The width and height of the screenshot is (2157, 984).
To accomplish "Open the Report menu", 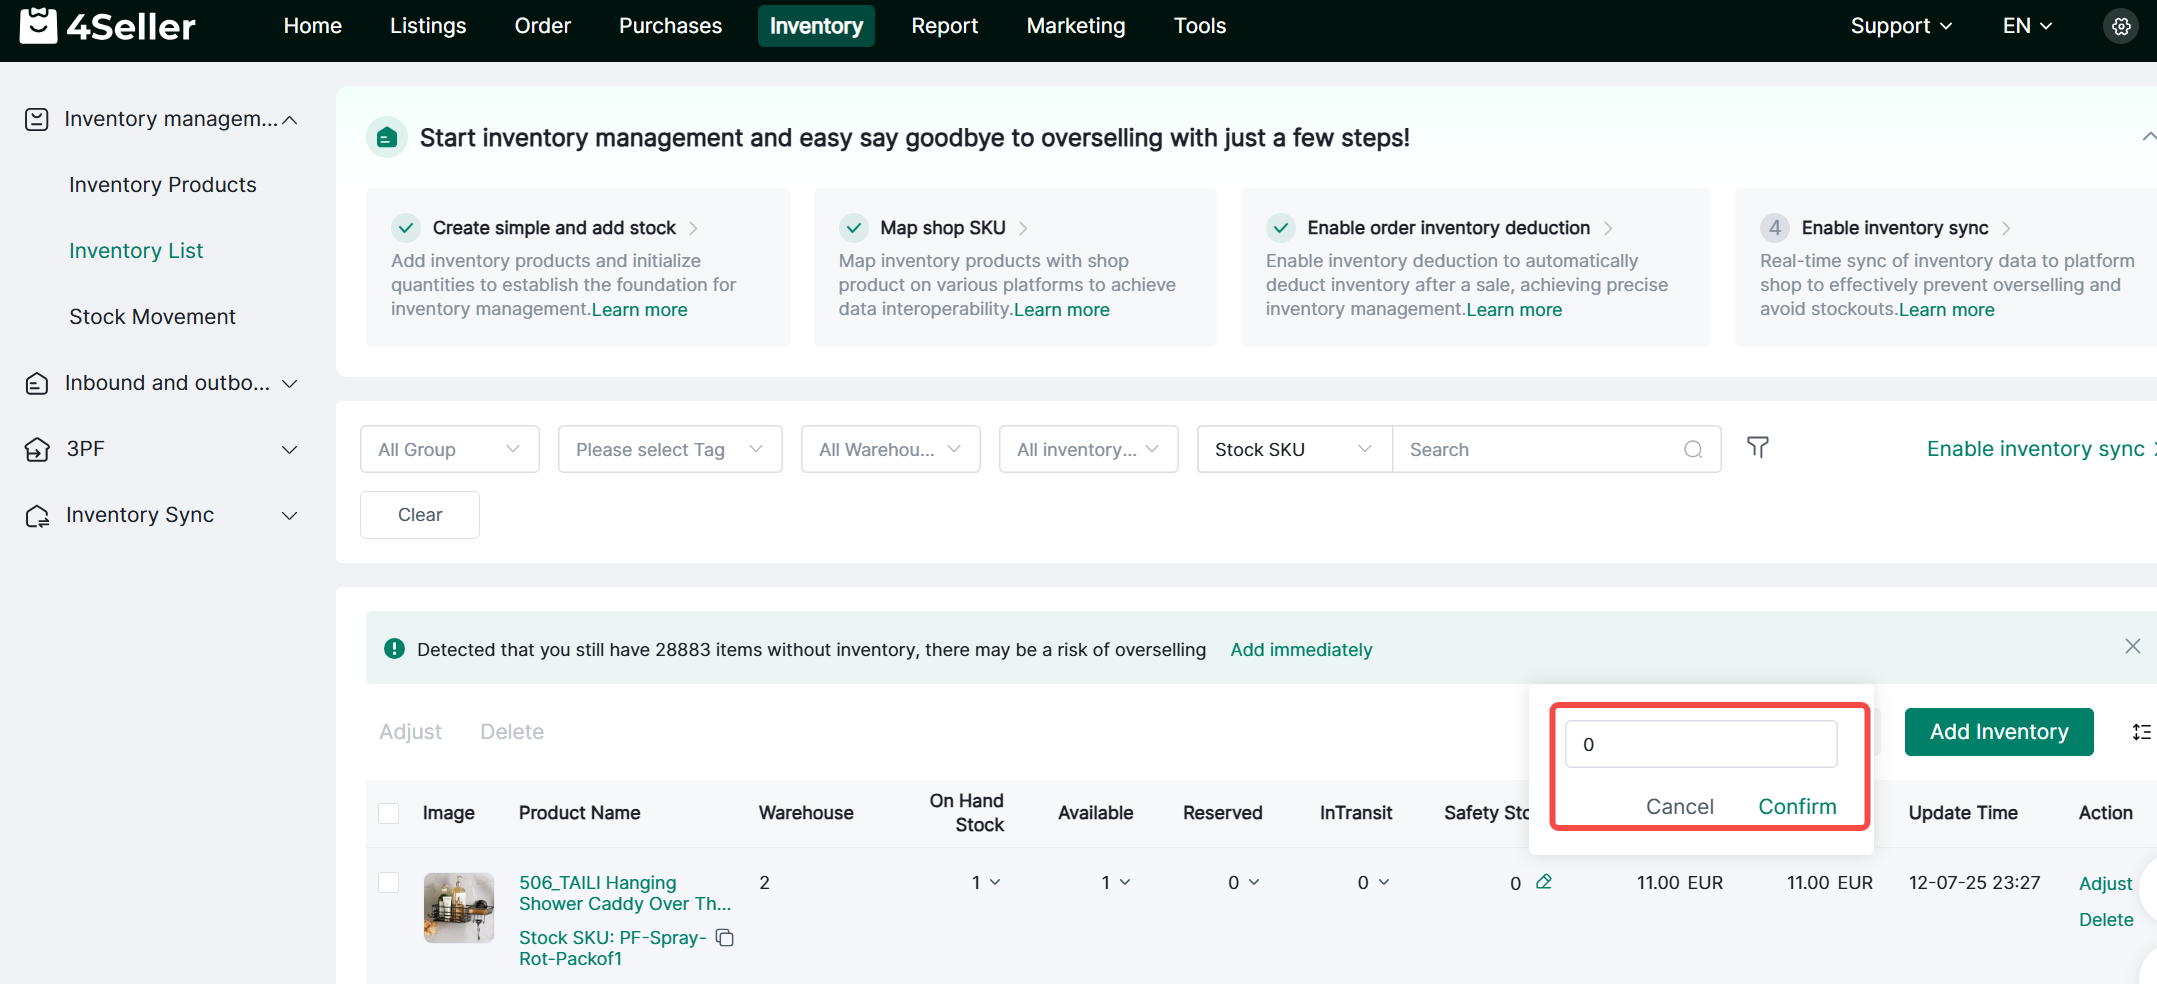I will pyautogui.click(x=944, y=26).
